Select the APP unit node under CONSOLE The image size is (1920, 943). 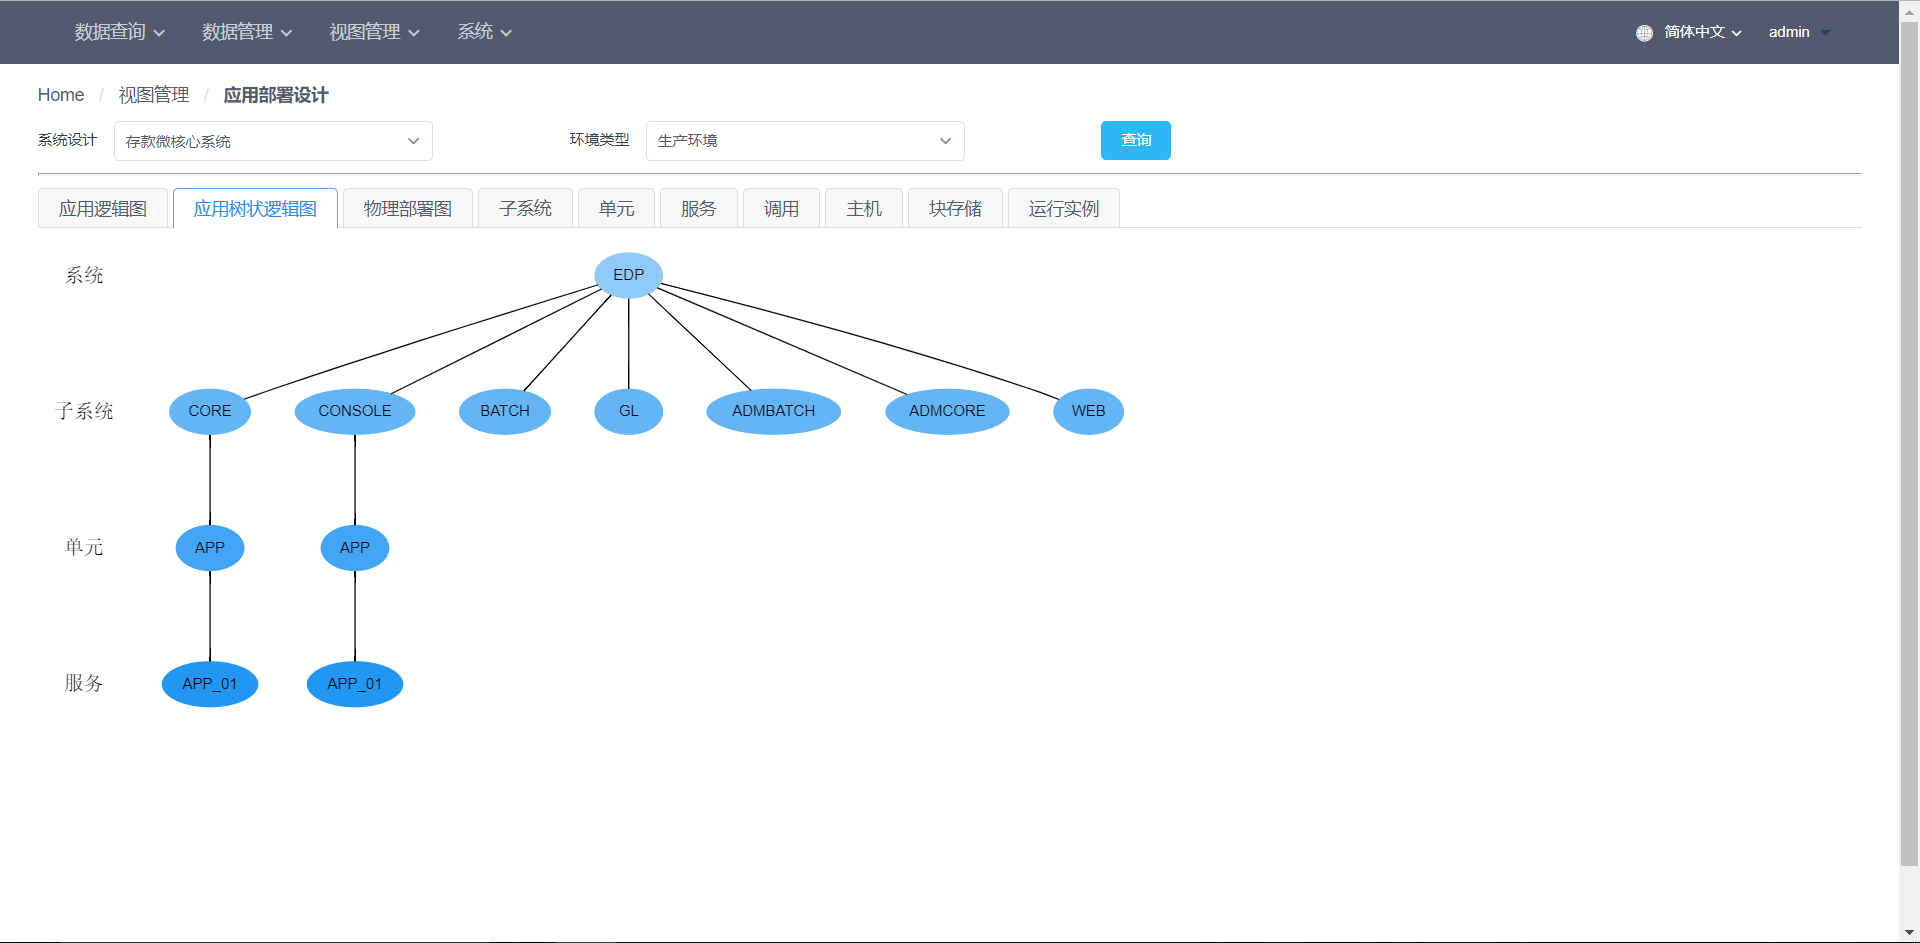355,548
